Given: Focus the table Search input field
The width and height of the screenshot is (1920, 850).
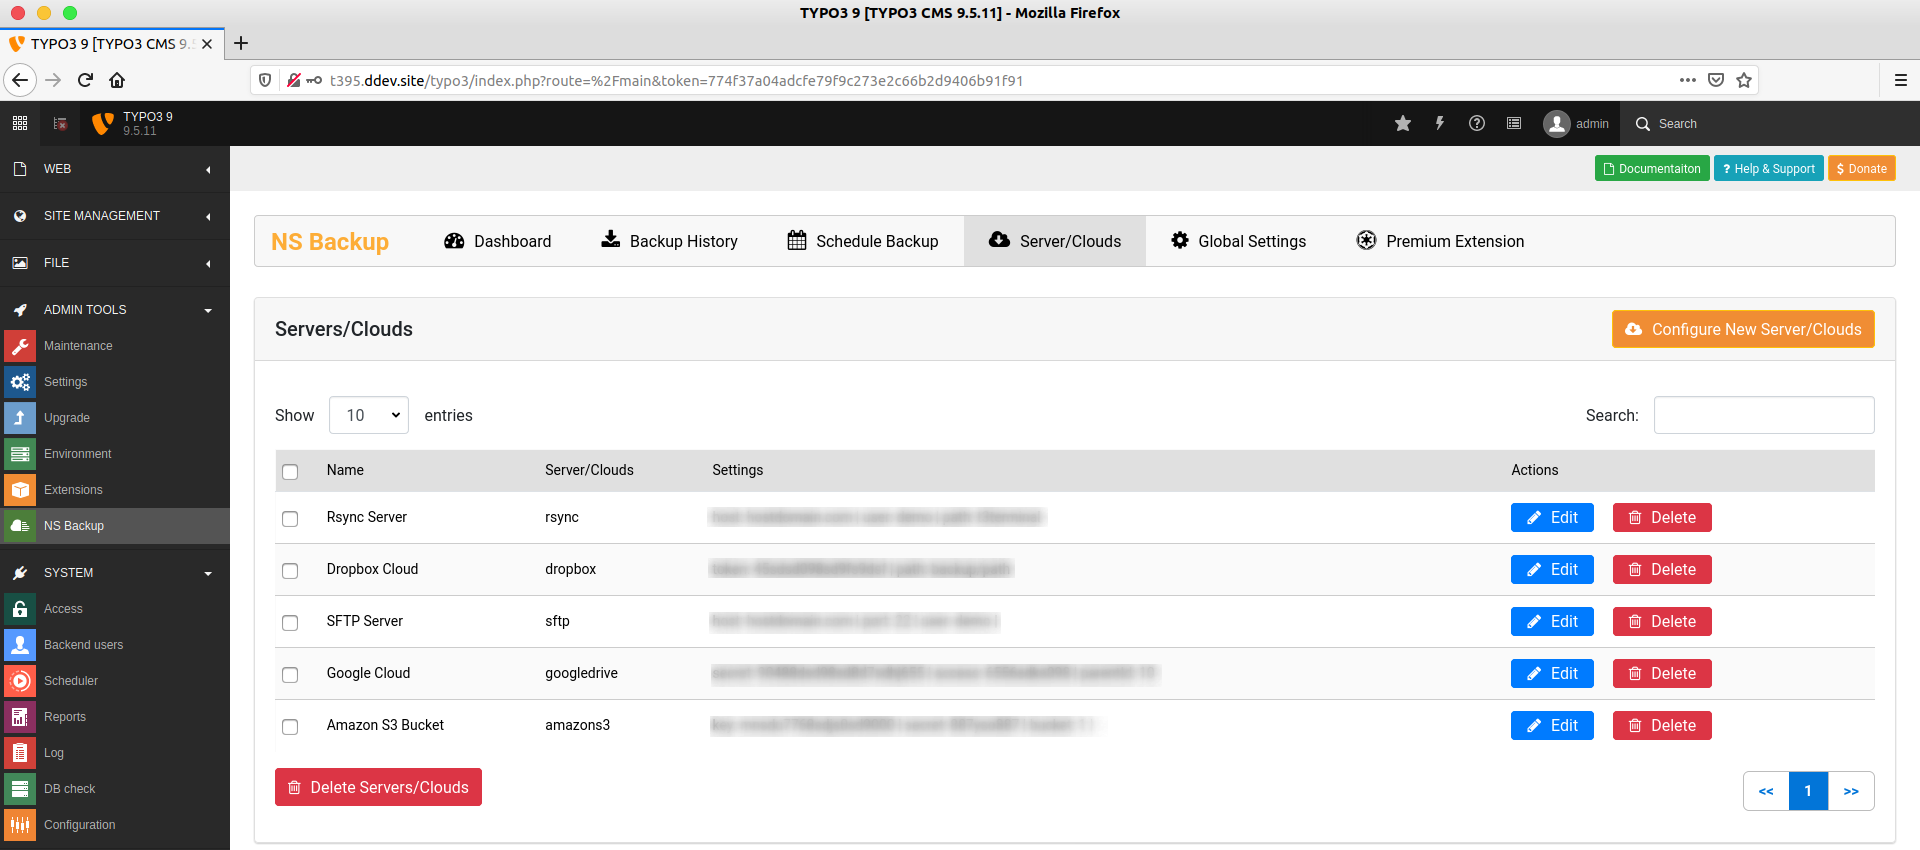Looking at the screenshot, I should tap(1764, 415).
